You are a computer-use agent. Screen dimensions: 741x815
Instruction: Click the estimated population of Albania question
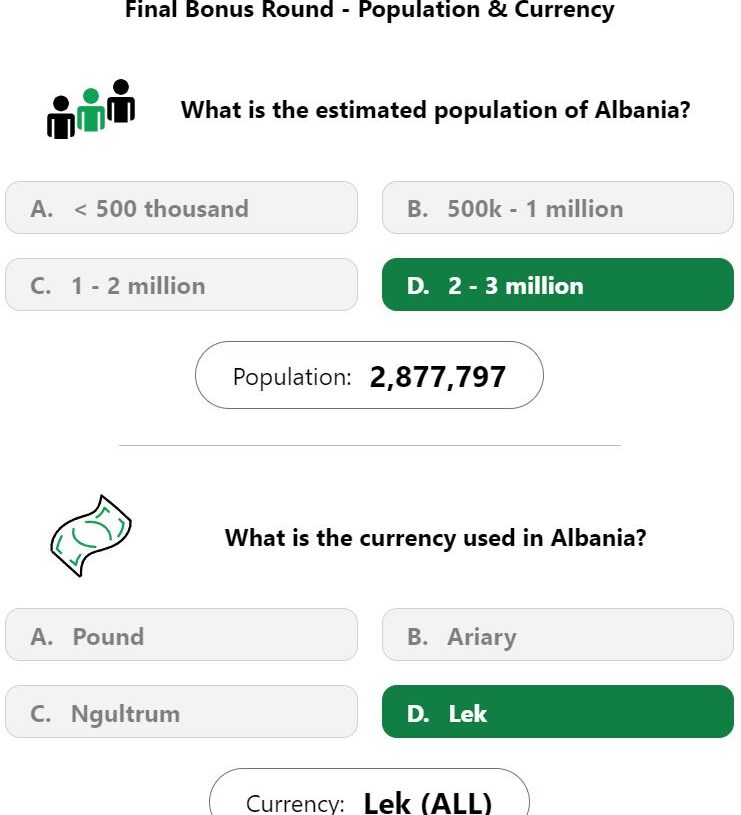click(x=435, y=110)
